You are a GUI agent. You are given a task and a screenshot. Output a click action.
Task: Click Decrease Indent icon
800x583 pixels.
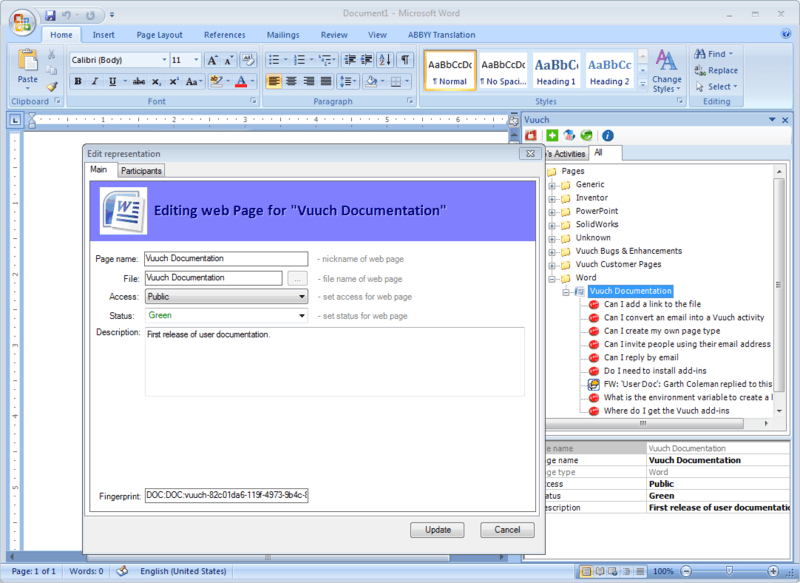[x=349, y=60]
